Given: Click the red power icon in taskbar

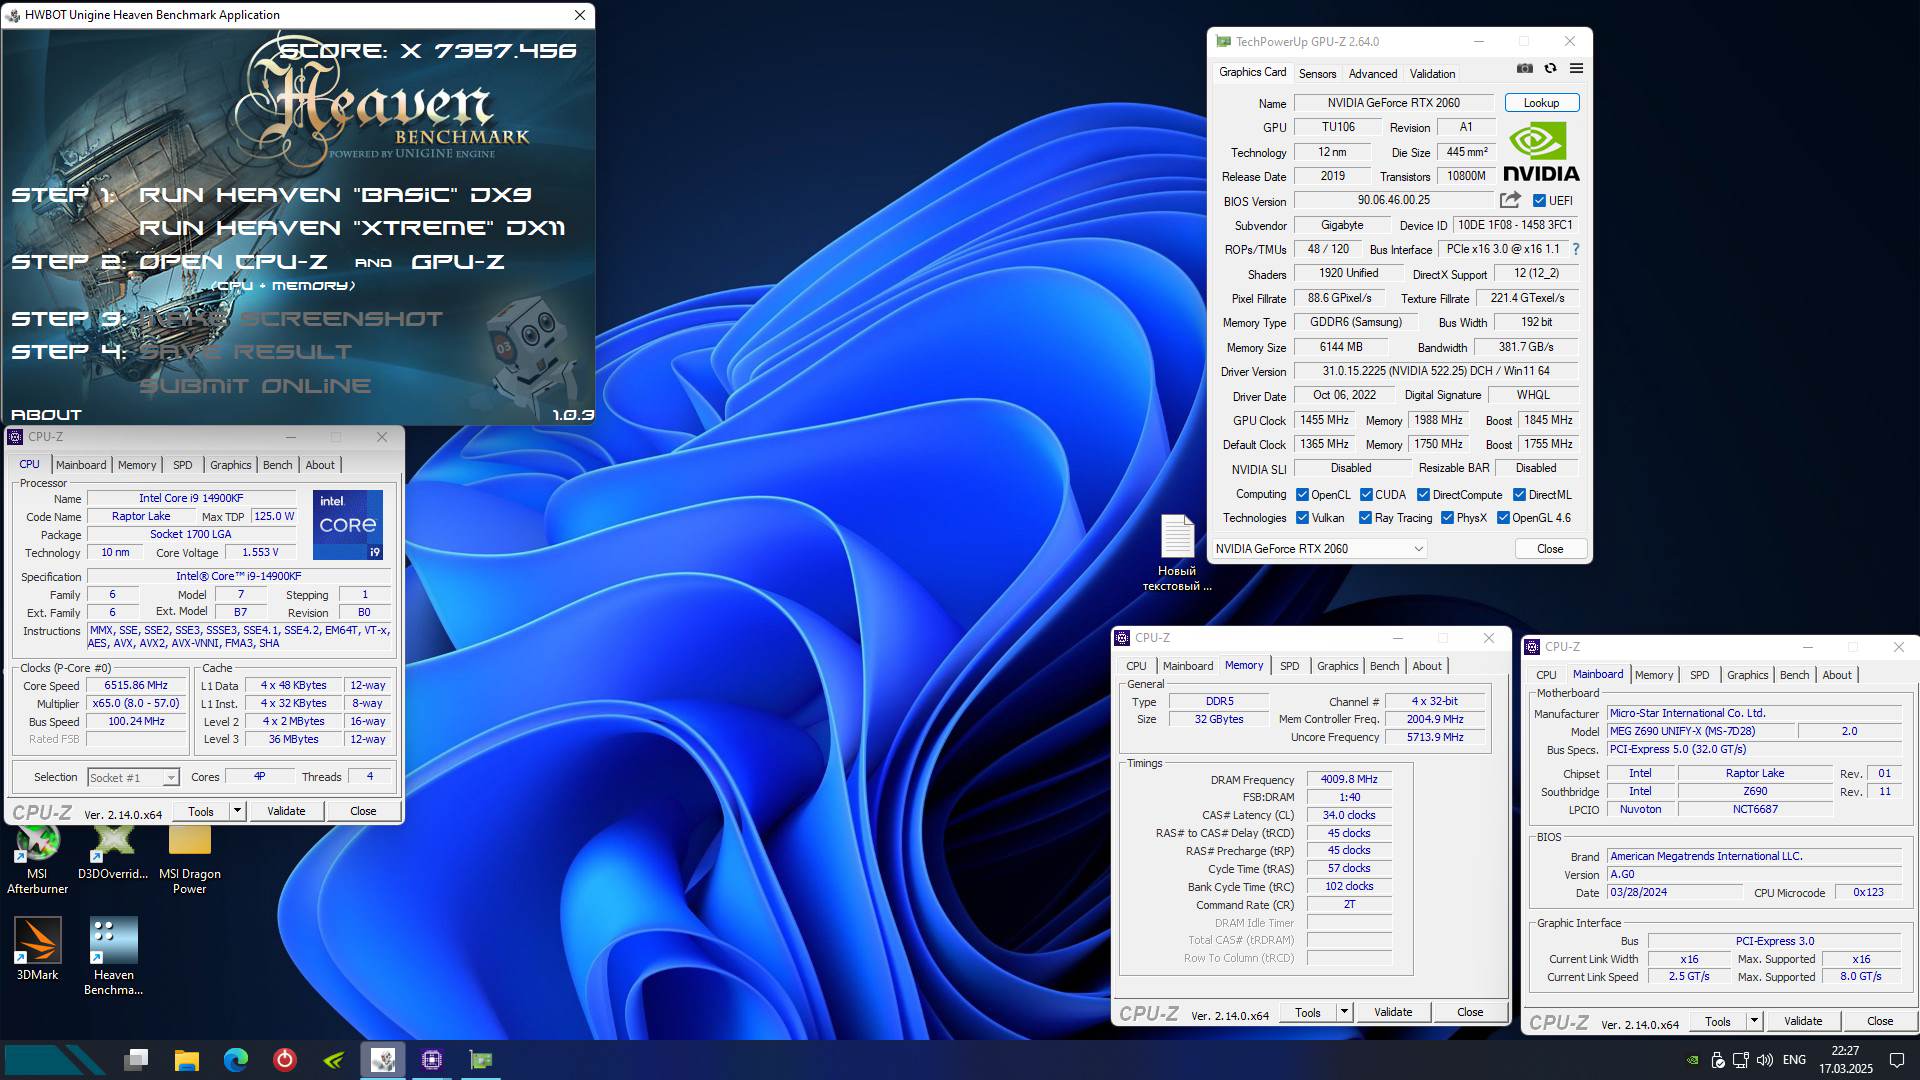Looking at the screenshot, I should tap(284, 1060).
